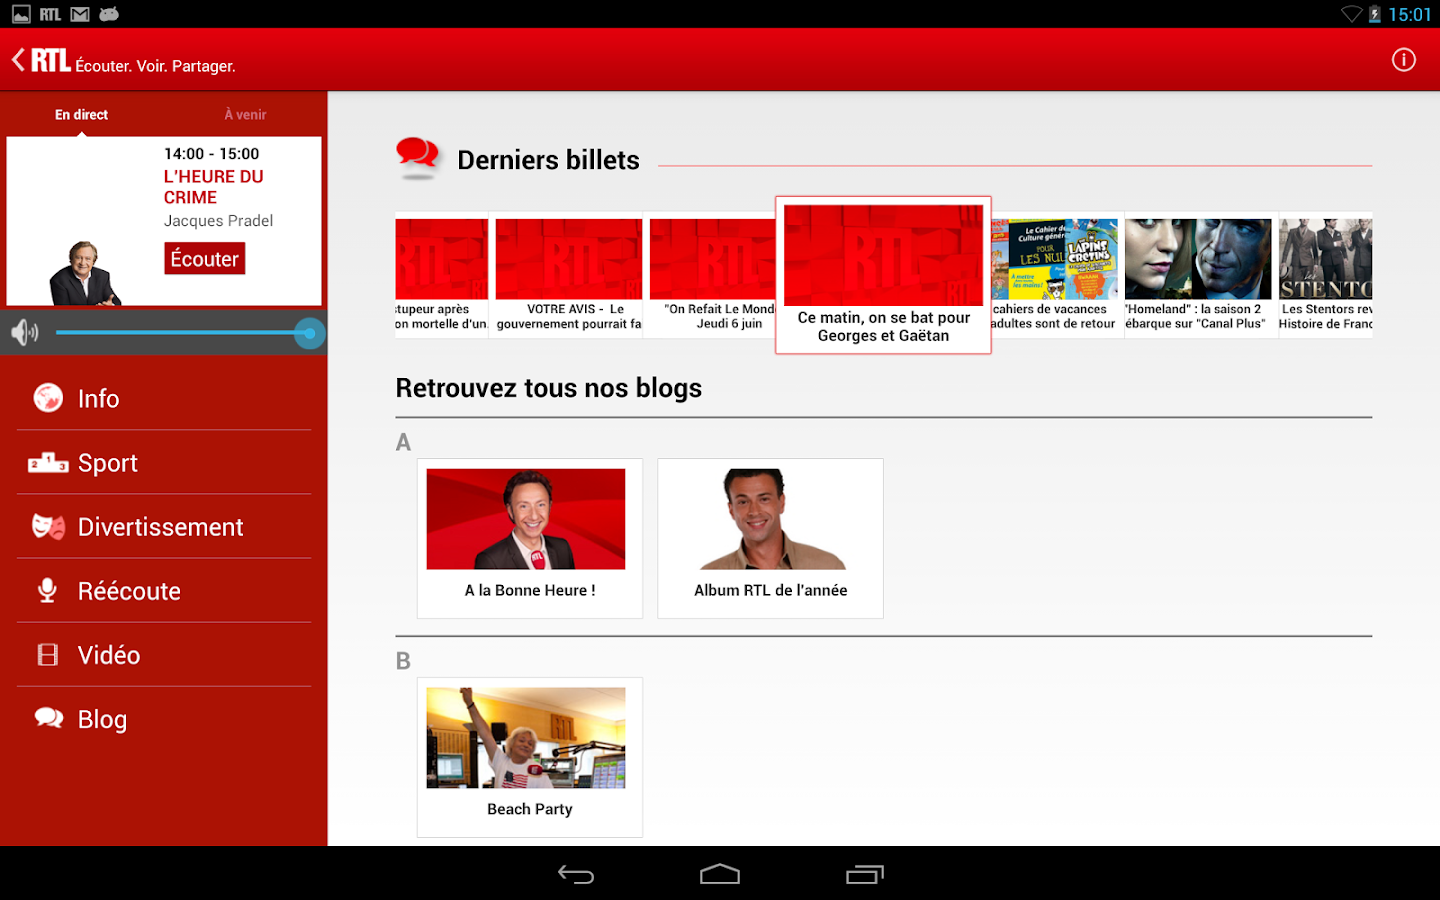Tap the picture notification icon in status bar
Screen dimensions: 1440x900
pos(21,14)
